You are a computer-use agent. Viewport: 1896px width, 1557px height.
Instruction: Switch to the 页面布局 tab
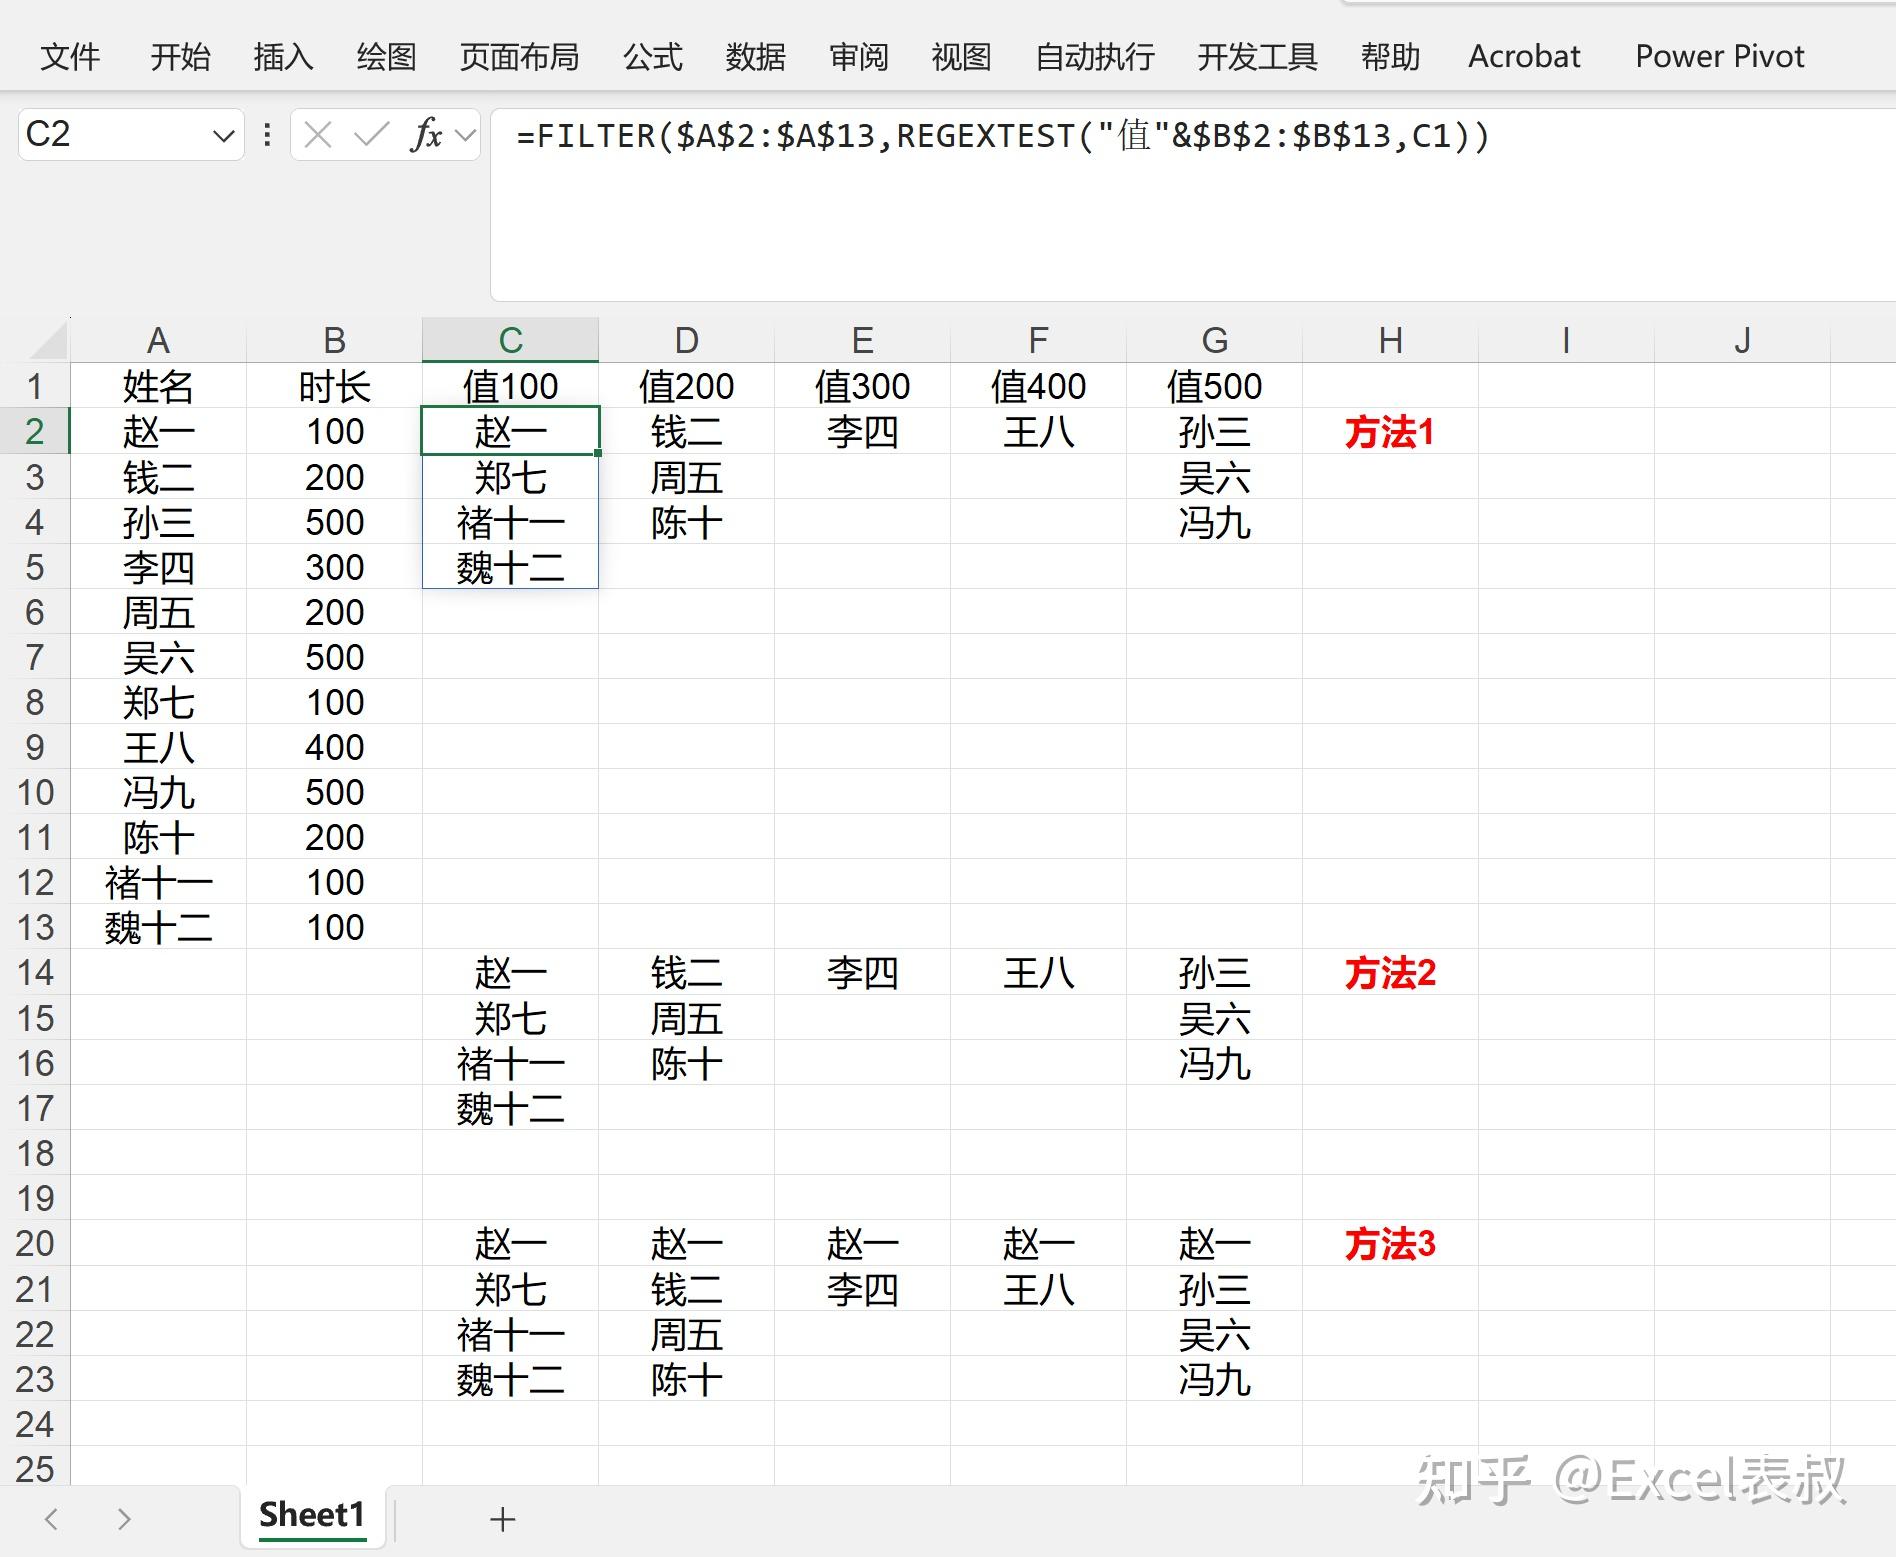pyautogui.click(x=519, y=57)
